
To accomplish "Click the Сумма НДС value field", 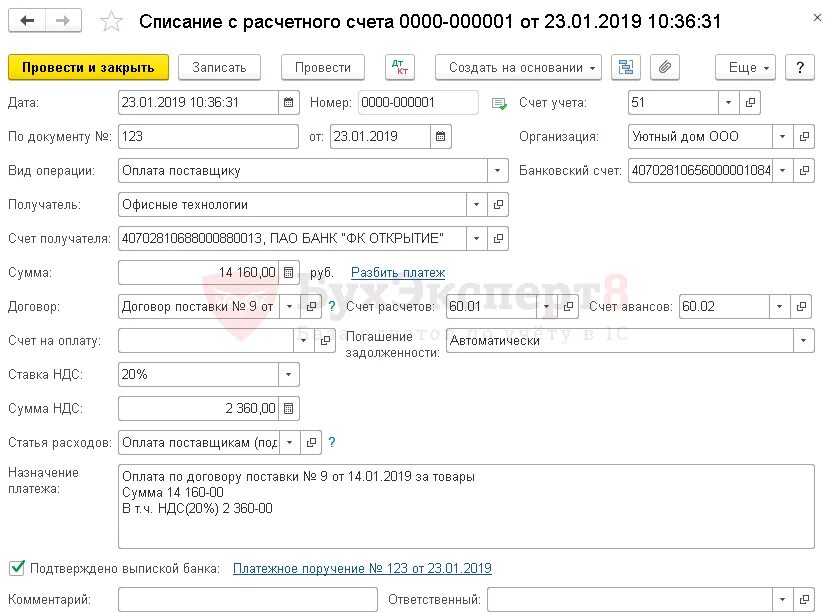I will 199,408.
